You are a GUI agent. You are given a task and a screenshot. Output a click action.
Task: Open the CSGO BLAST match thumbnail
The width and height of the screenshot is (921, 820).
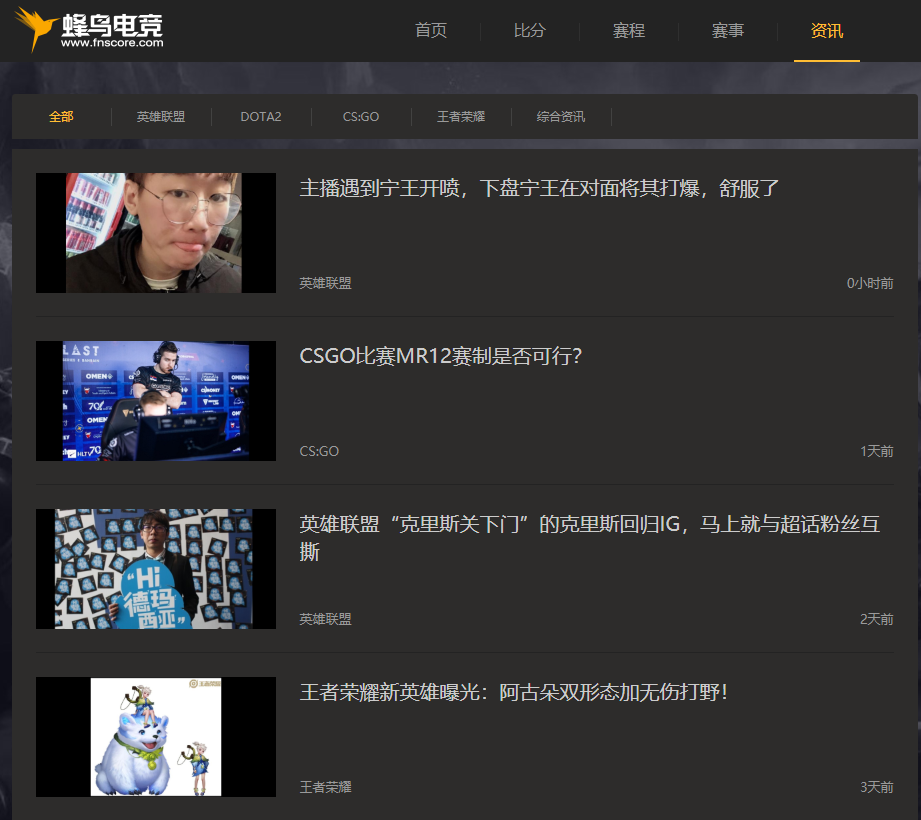click(x=156, y=401)
